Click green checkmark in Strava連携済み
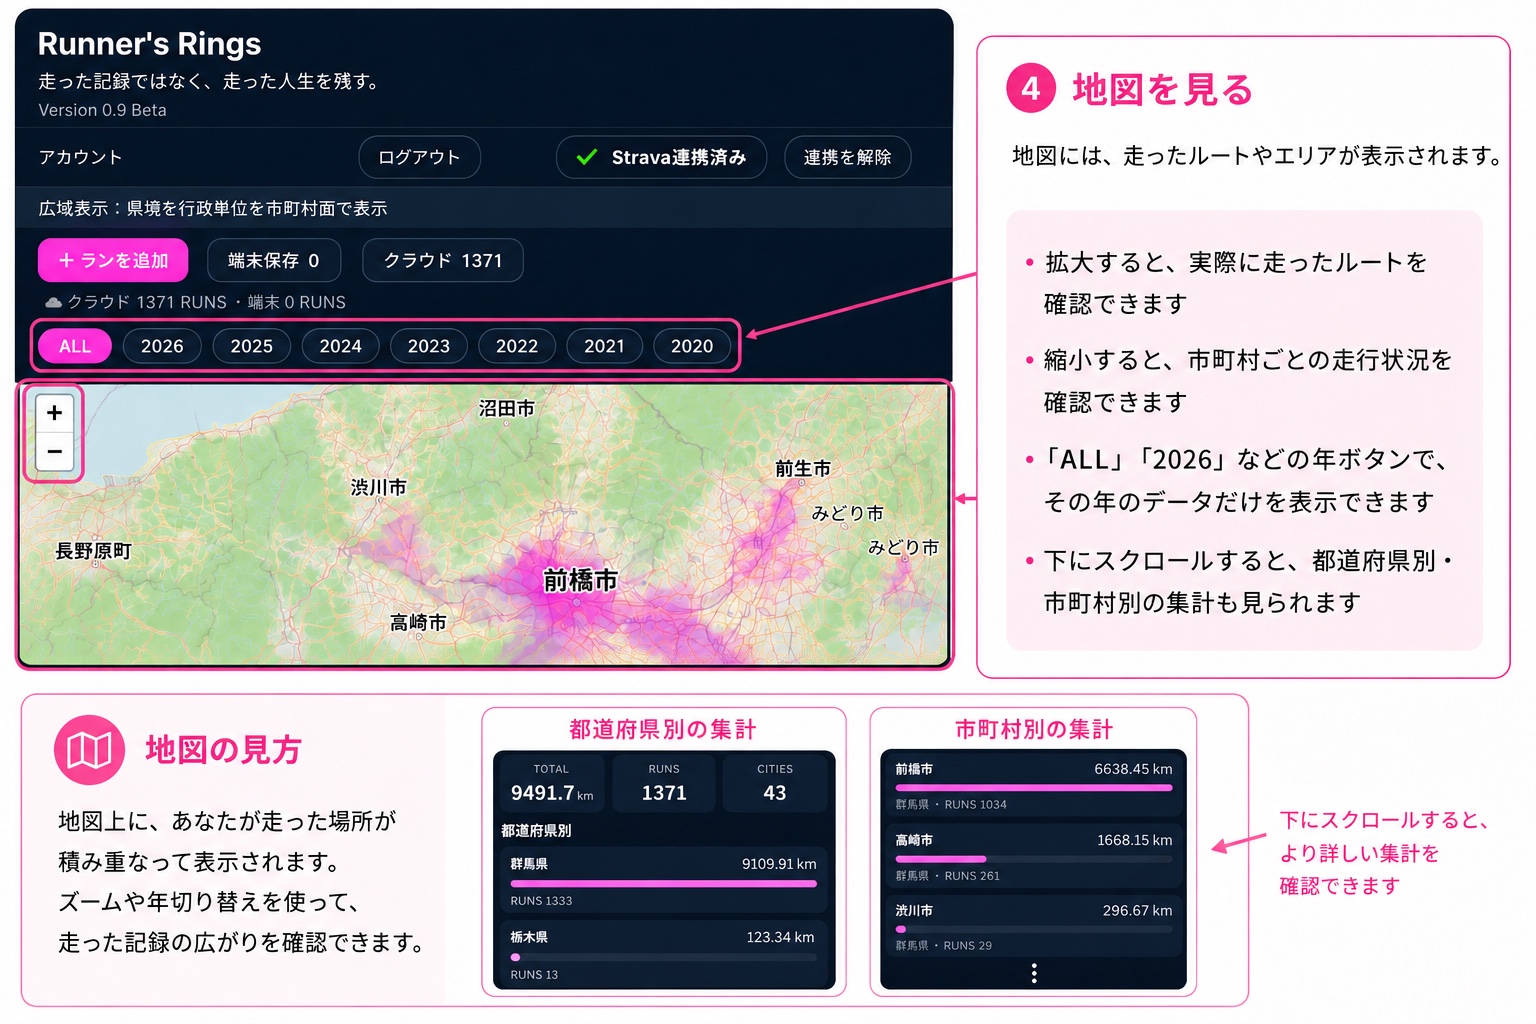 (587, 157)
